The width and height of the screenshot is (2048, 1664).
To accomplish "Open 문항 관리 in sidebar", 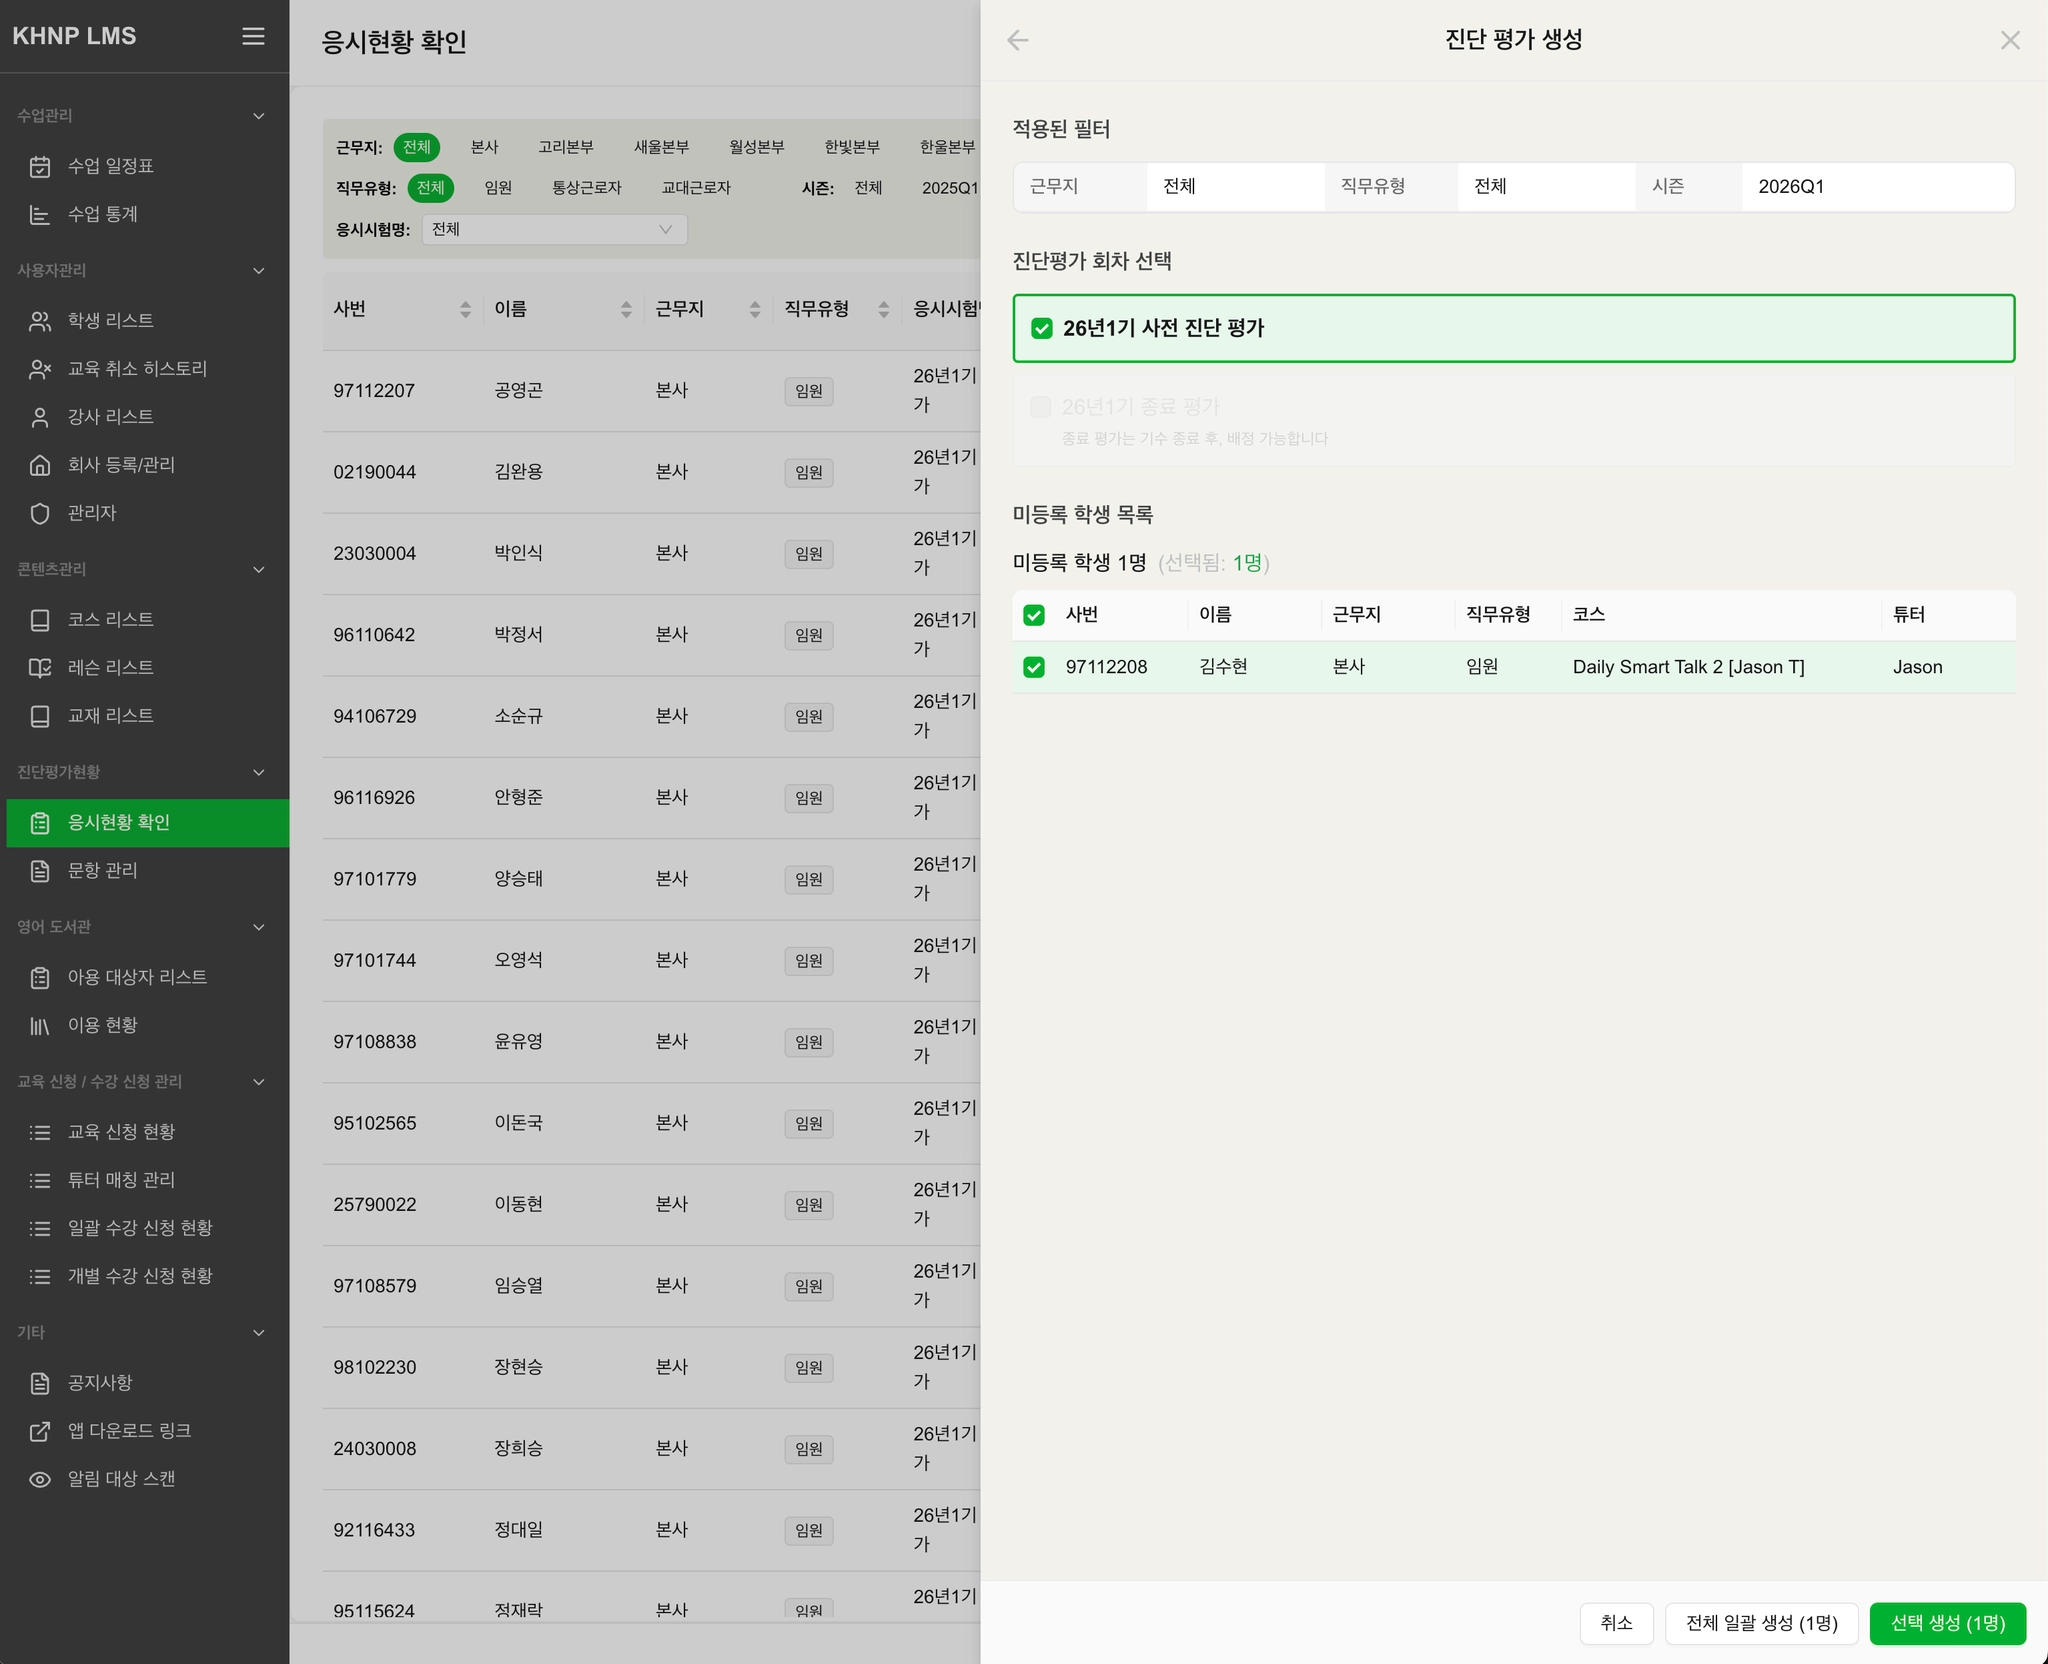I will (x=102, y=871).
